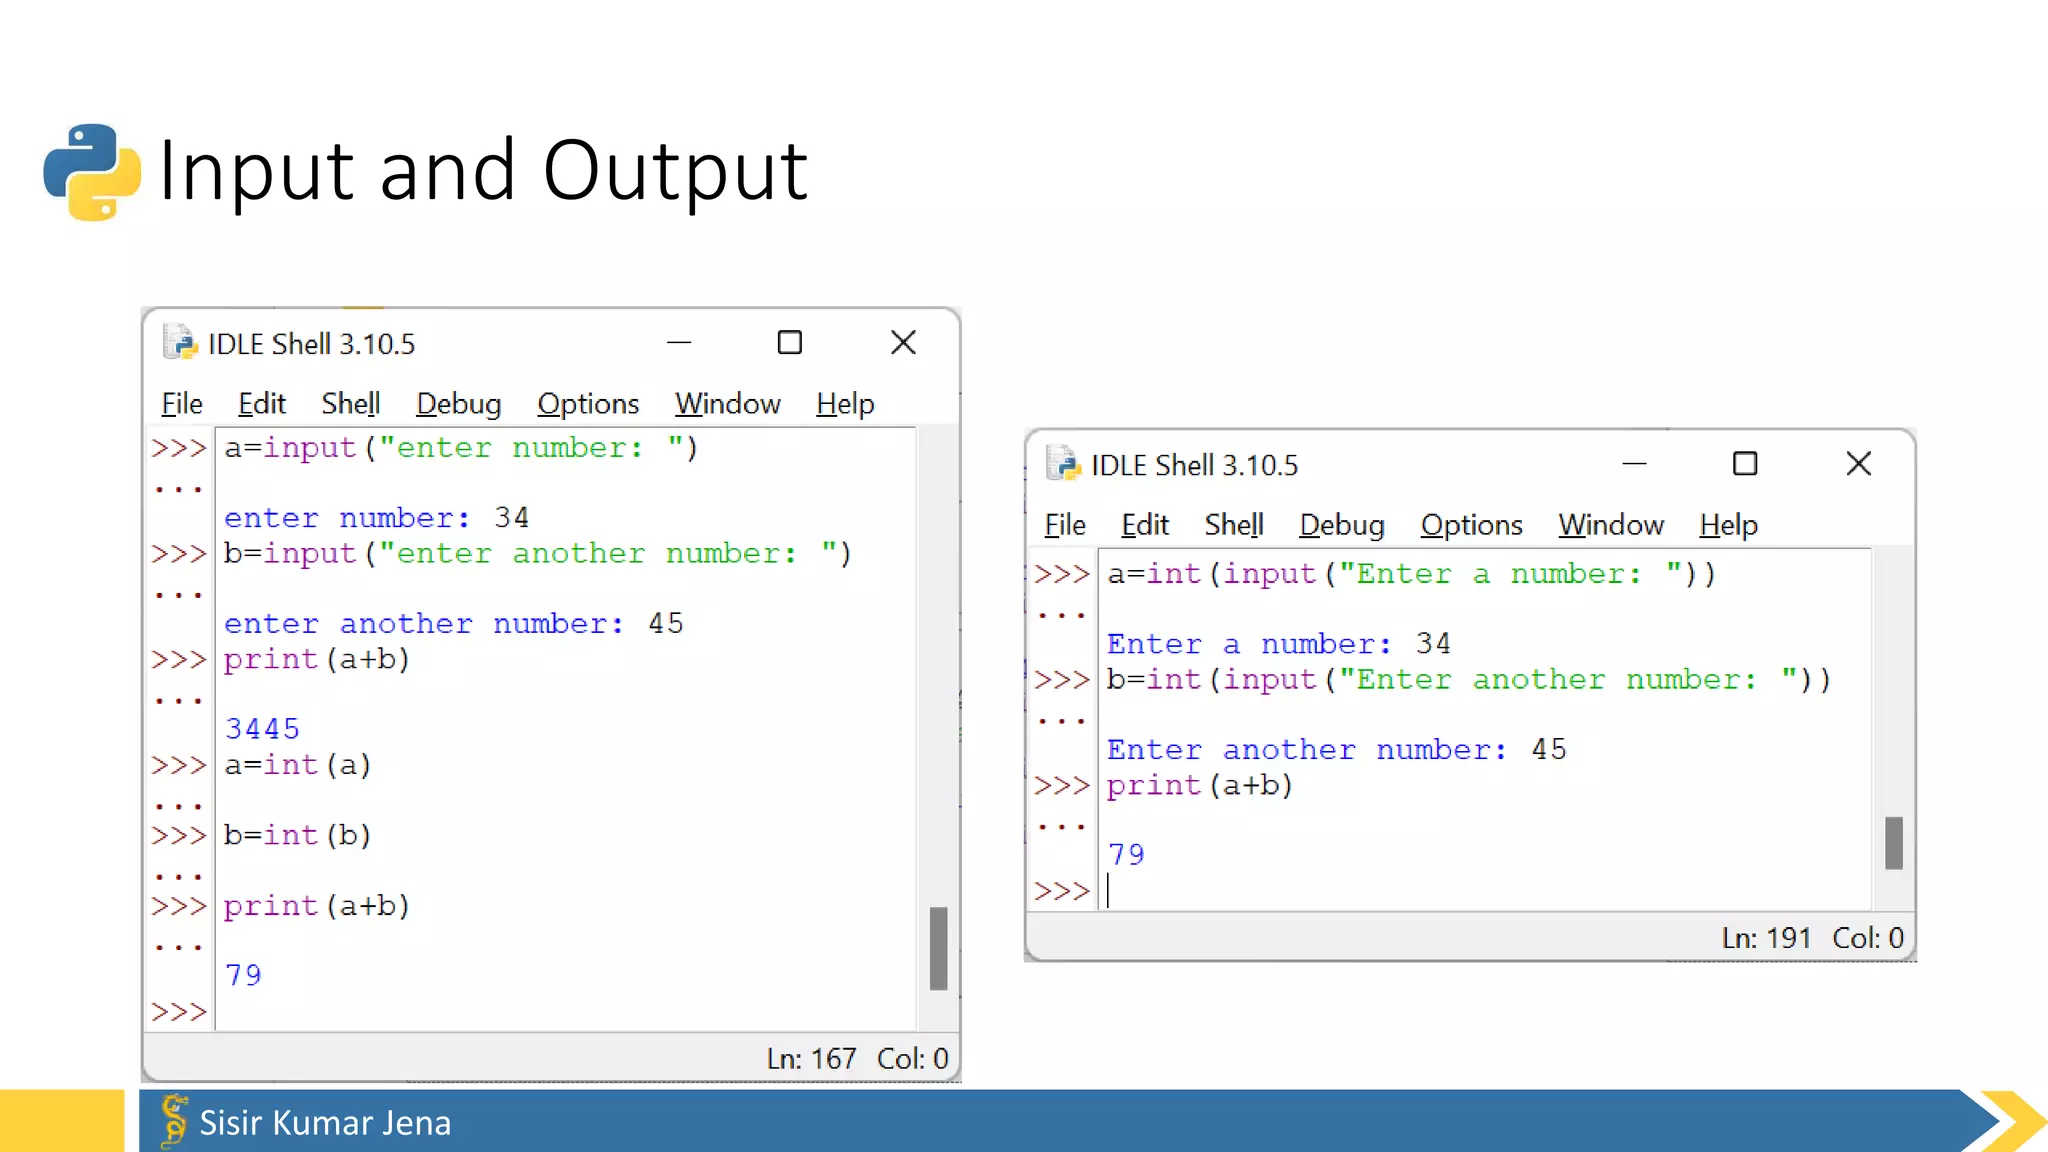This screenshot has width=2048, height=1152.
Task: Click the left shell's vertical scrollbar thumb
Action: pyautogui.click(x=938, y=948)
